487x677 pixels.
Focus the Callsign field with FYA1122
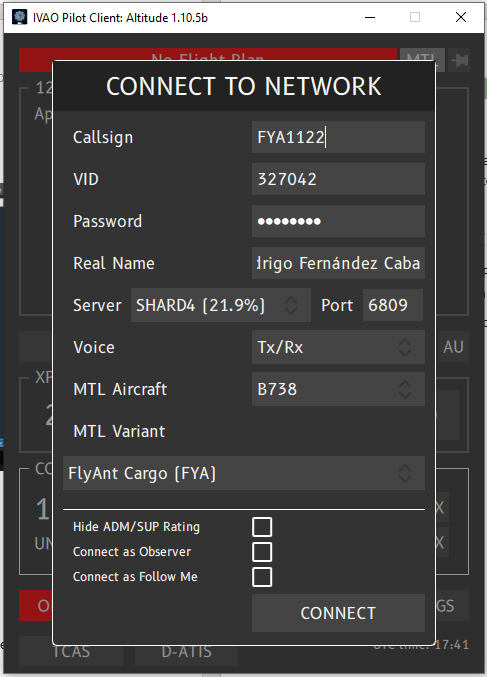[338, 137]
